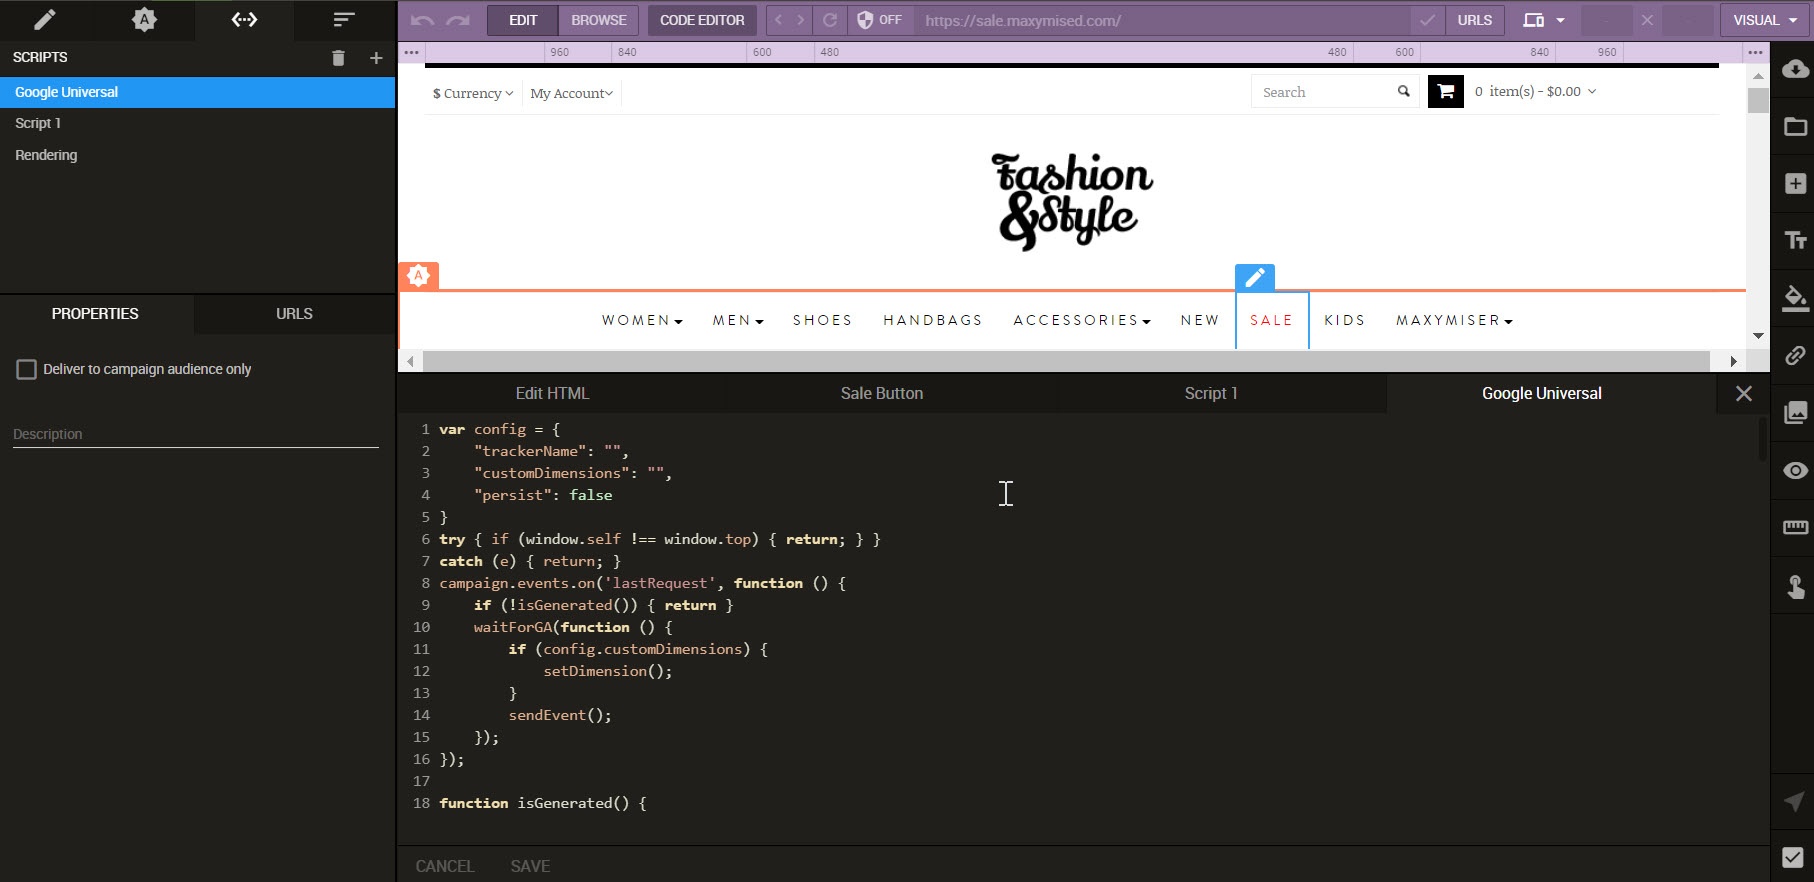Screen dimensions: 1814x882
Task: Open the image gallery icon in sidebar
Action: point(1795,412)
